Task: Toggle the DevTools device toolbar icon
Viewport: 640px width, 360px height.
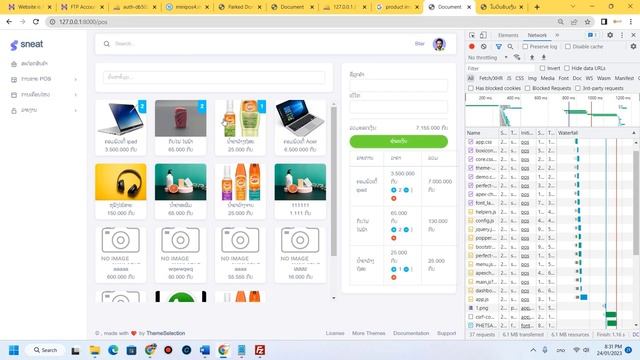Action: 483,35
